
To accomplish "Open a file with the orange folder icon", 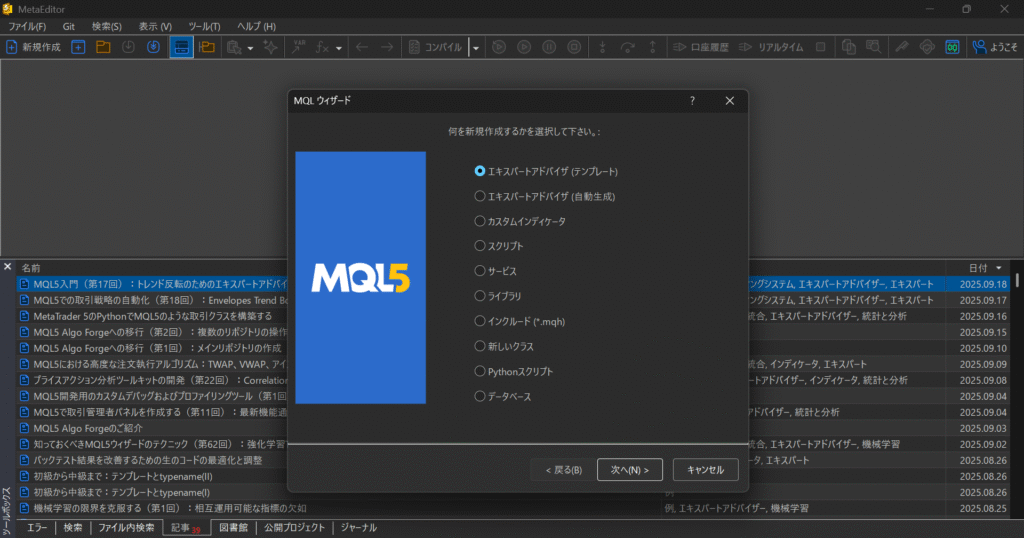I will pos(103,47).
